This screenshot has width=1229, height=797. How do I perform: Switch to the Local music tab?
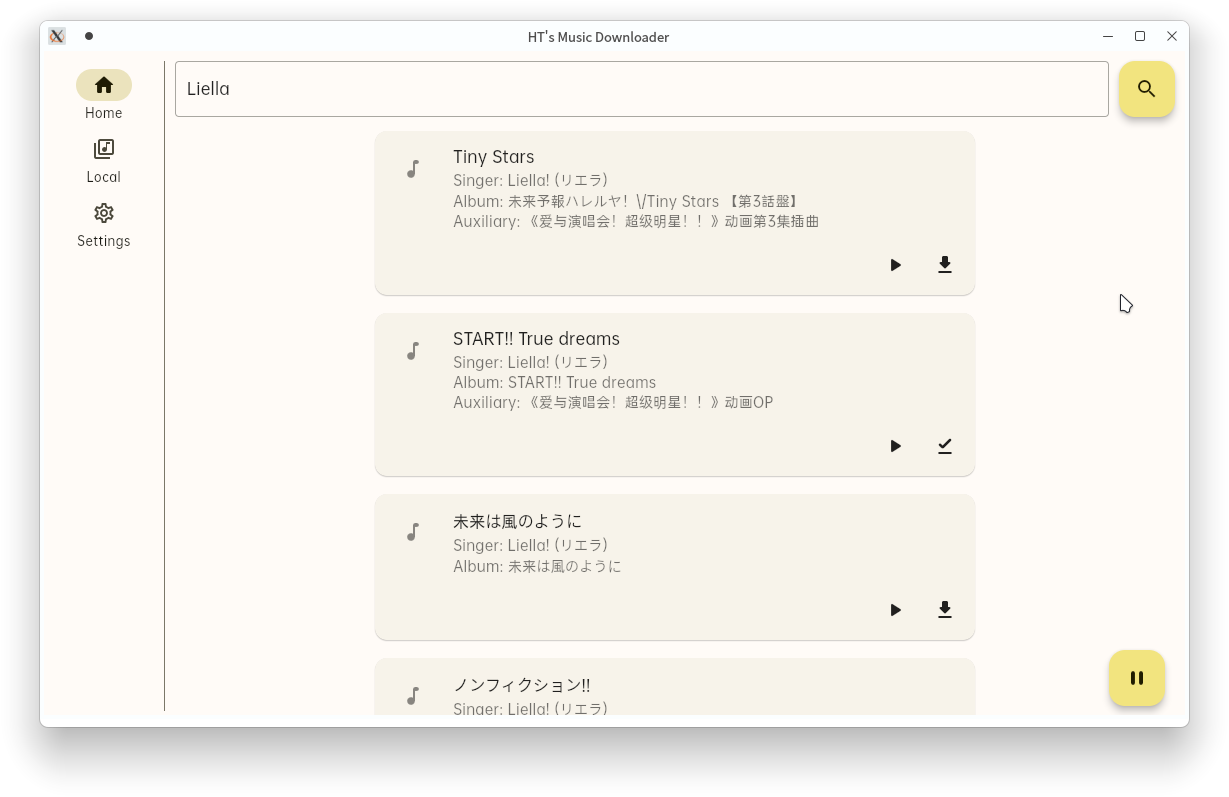point(103,160)
